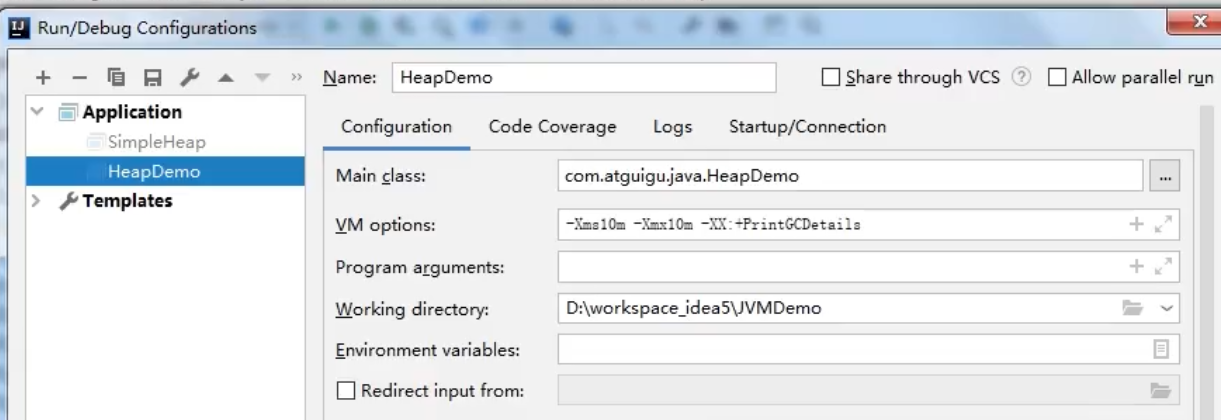Click IntelliJ icon in dialog title bar
This screenshot has width=1221, height=420.
(x=19, y=27)
